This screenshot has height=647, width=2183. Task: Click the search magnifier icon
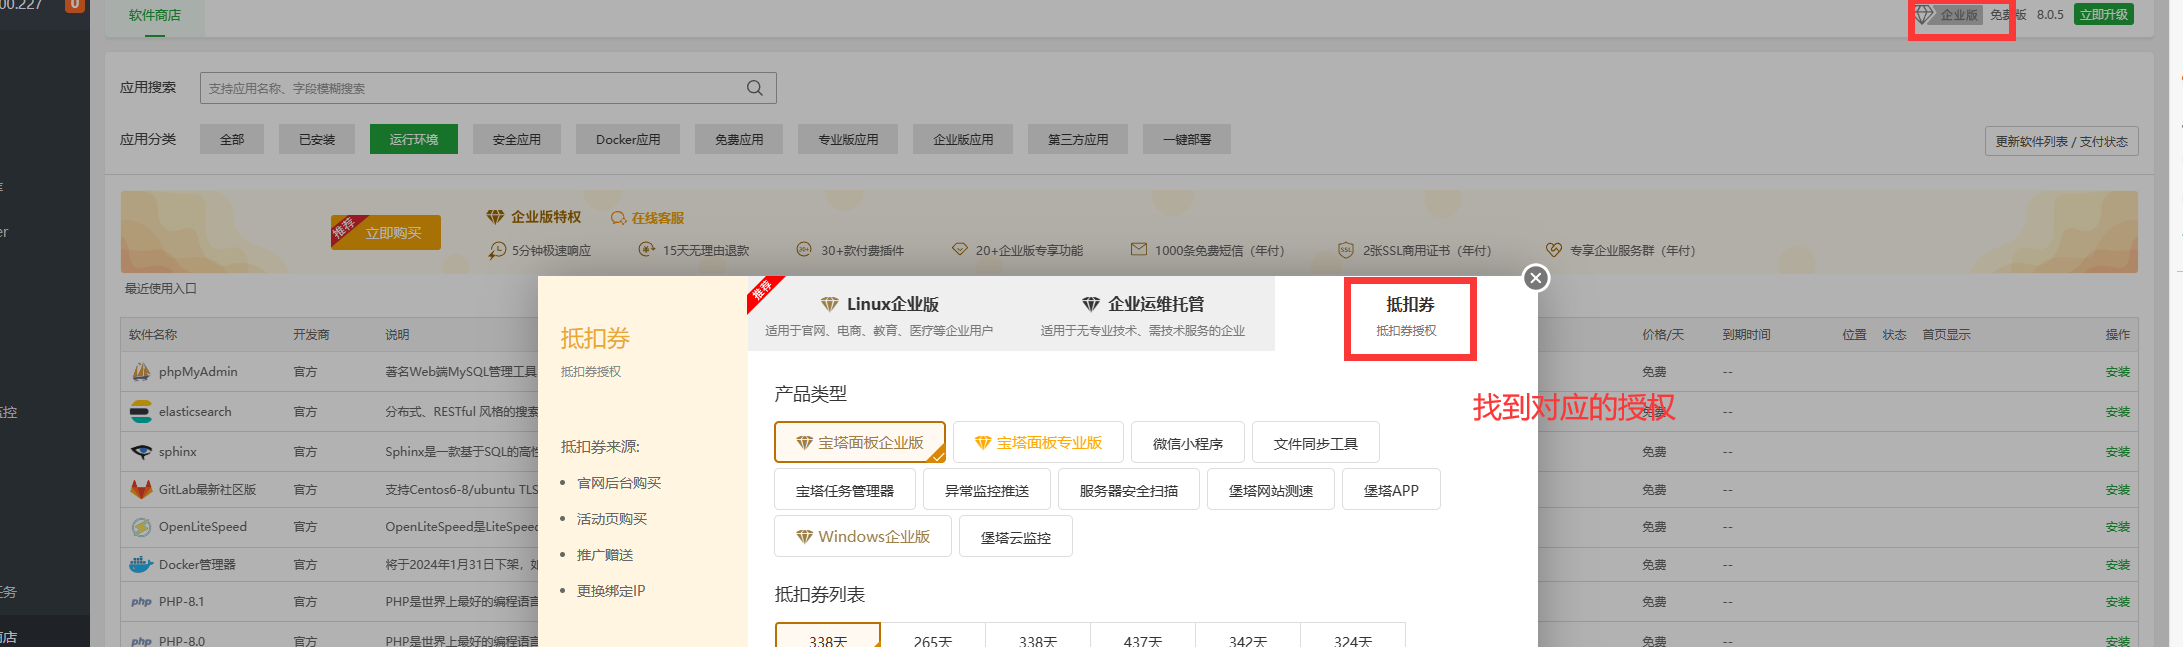[x=755, y=88]
